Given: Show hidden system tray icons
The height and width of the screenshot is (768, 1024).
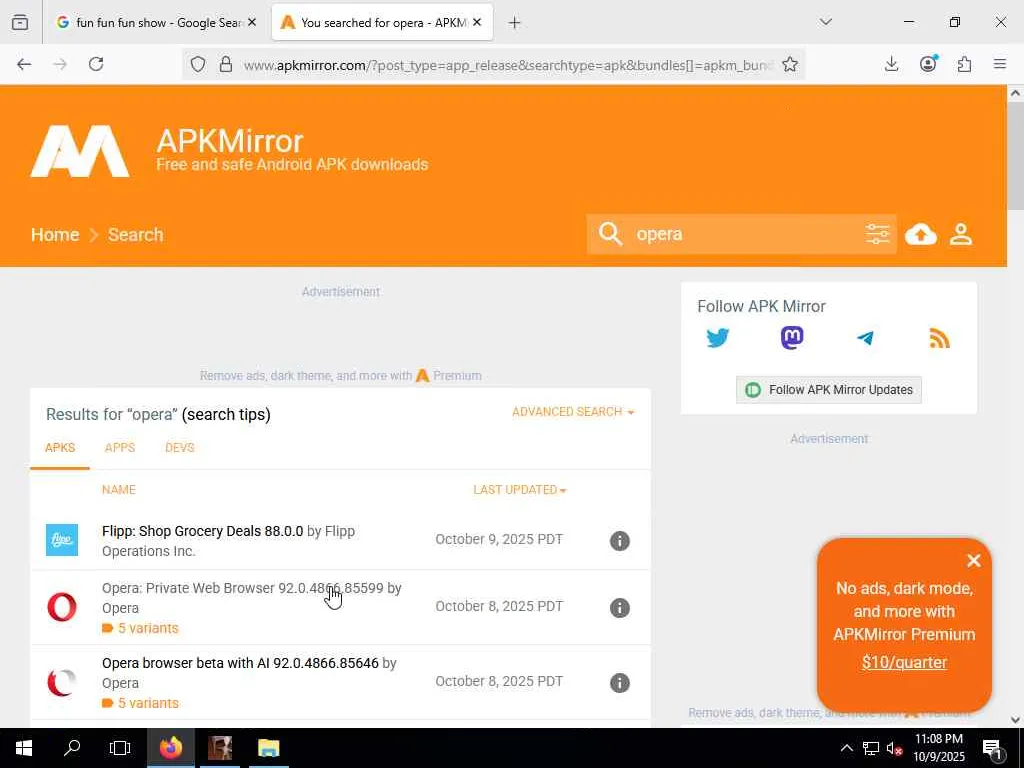Looking at the screenshot, I should (x=846, y=748).
